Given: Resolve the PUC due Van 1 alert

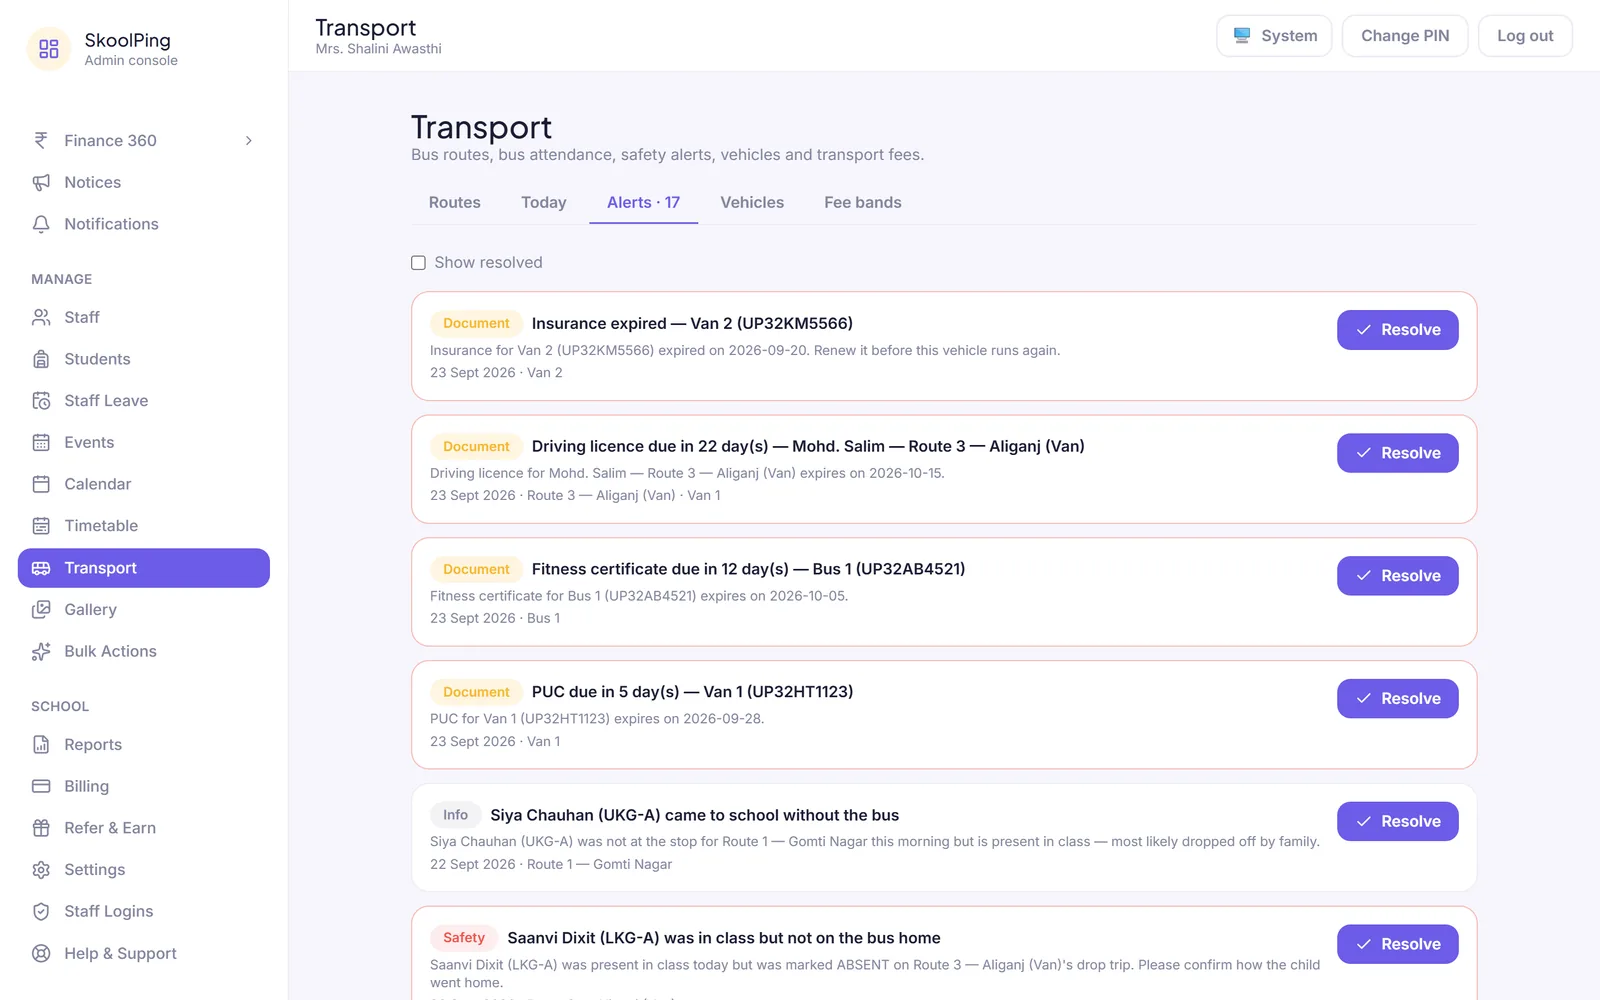Looking at the screenshot, I should pyautogui.click(x=1397, y=699).
